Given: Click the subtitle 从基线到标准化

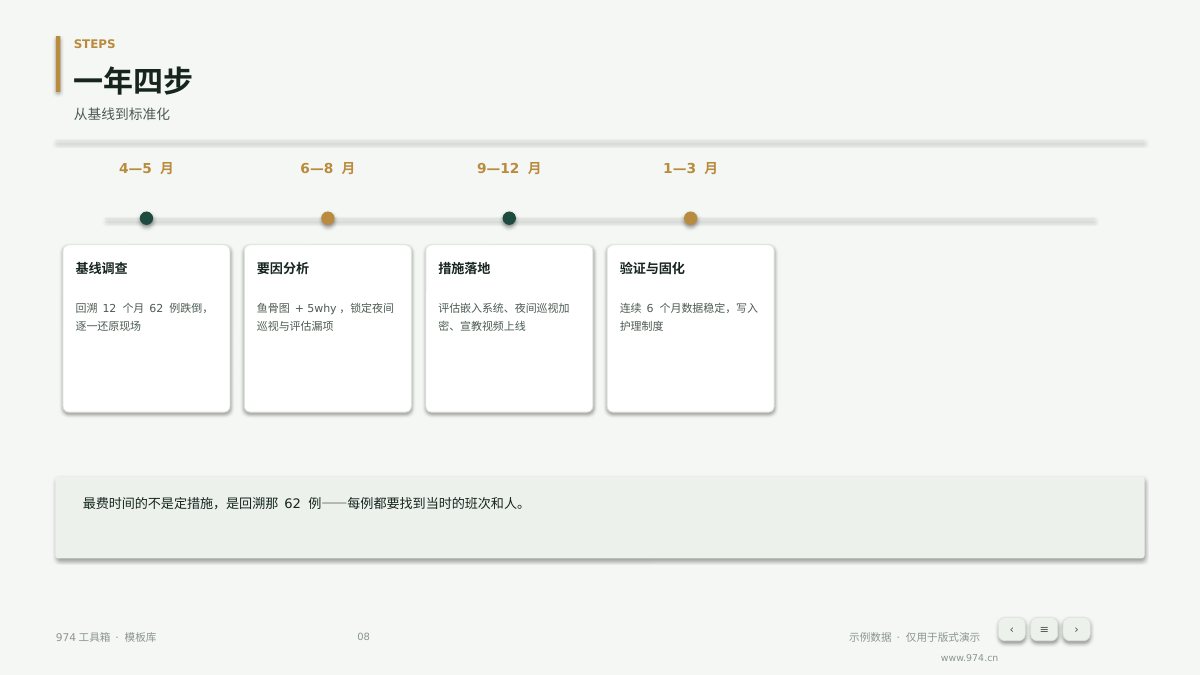Looking at the screenshot, I should (121, 114).
